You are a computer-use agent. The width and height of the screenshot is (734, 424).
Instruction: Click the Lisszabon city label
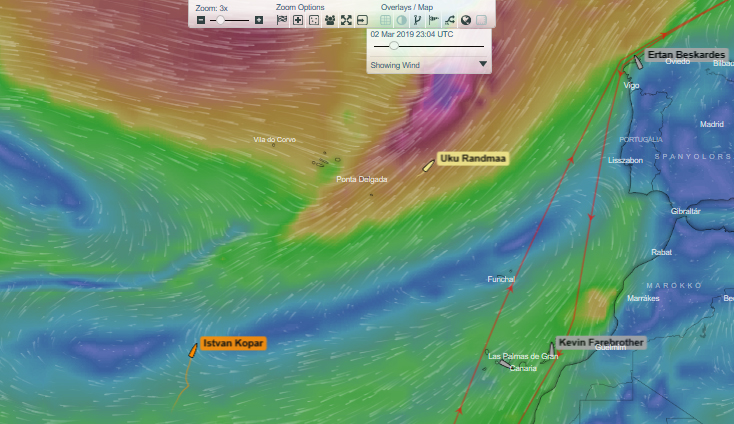tap(625, 161)
